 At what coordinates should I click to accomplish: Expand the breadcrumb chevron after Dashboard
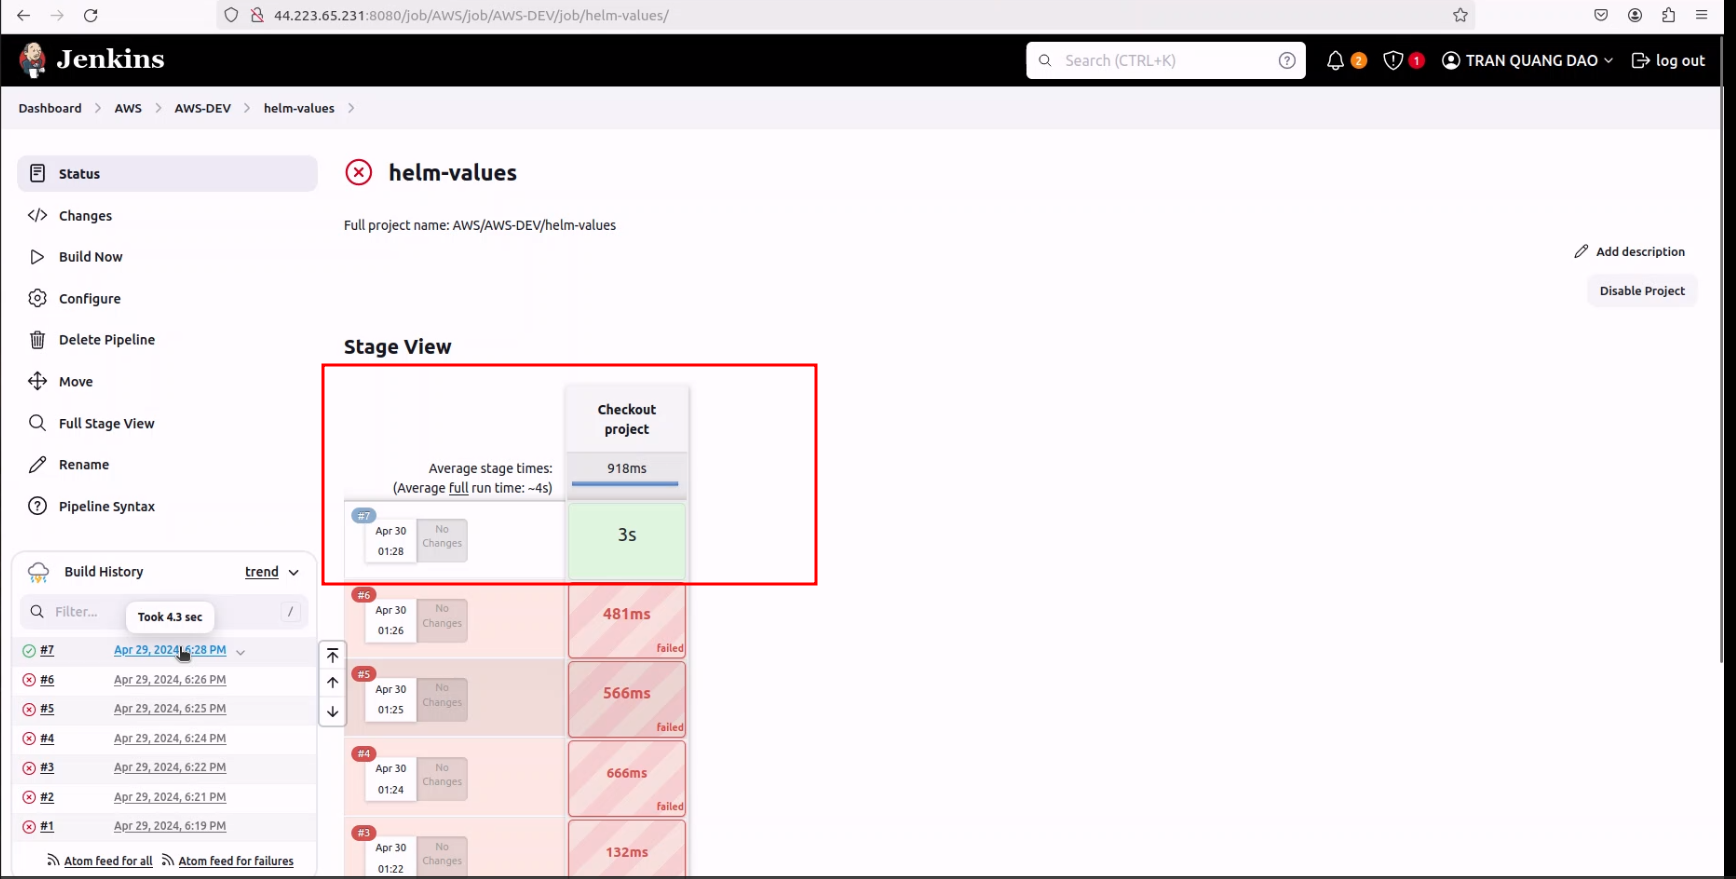pos(98,108)
